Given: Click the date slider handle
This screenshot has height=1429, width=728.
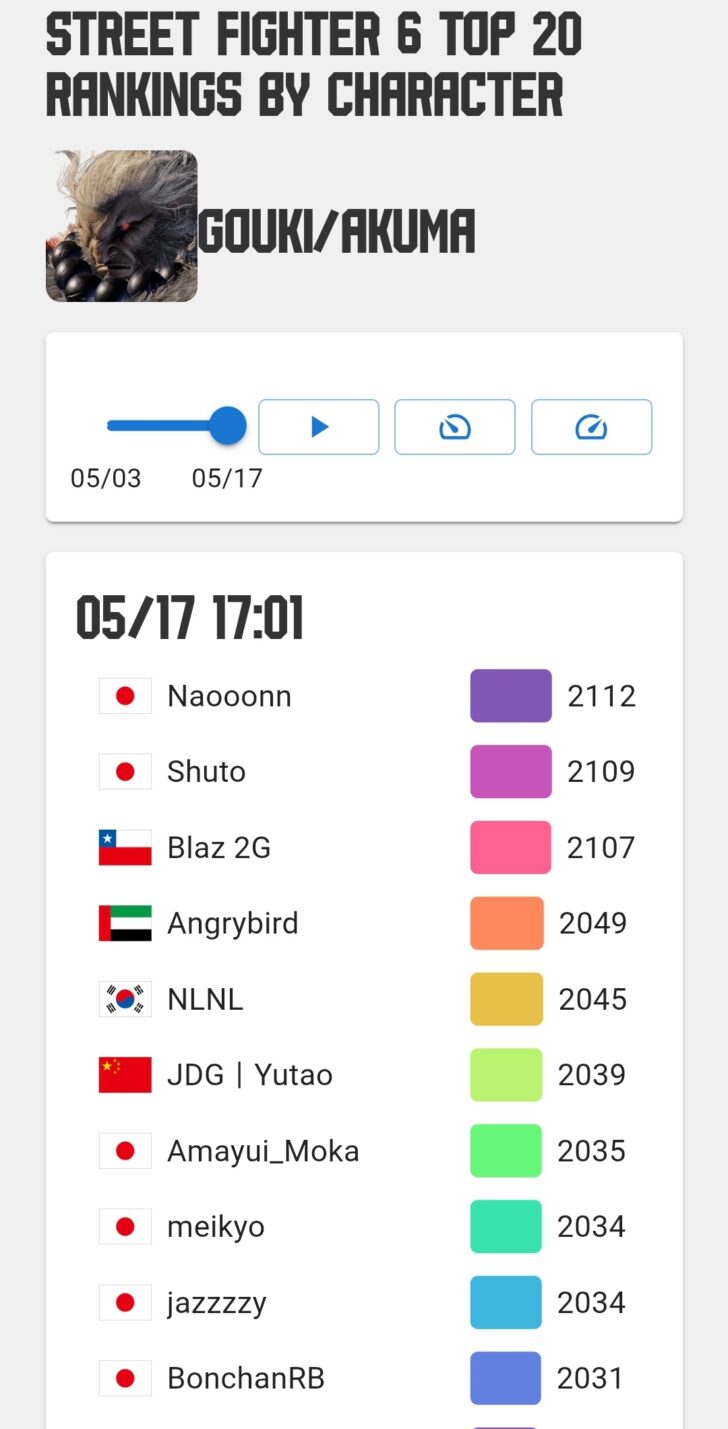Looking at the screenshot, I should pos(228,425).
